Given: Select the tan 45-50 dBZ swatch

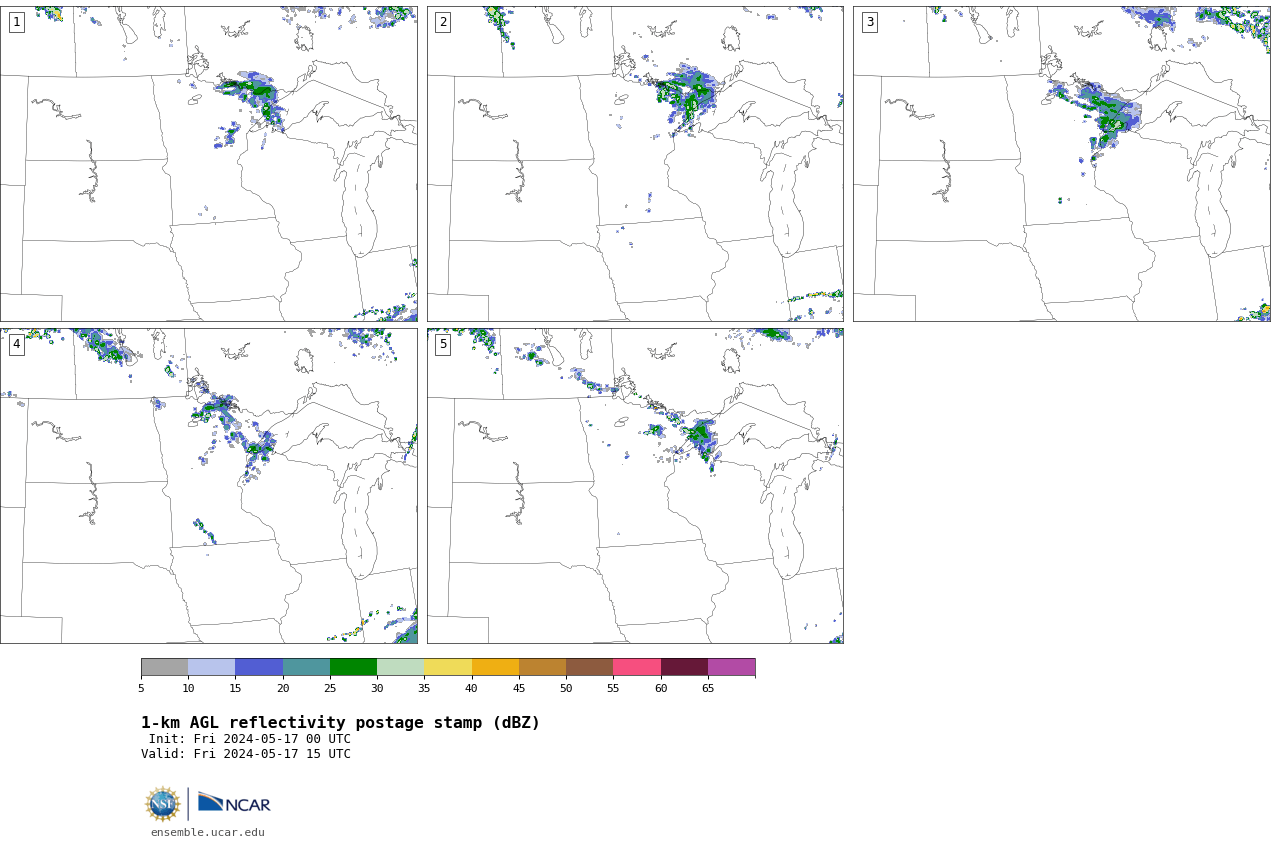Looking at the screenshot, I should (542, 667).
